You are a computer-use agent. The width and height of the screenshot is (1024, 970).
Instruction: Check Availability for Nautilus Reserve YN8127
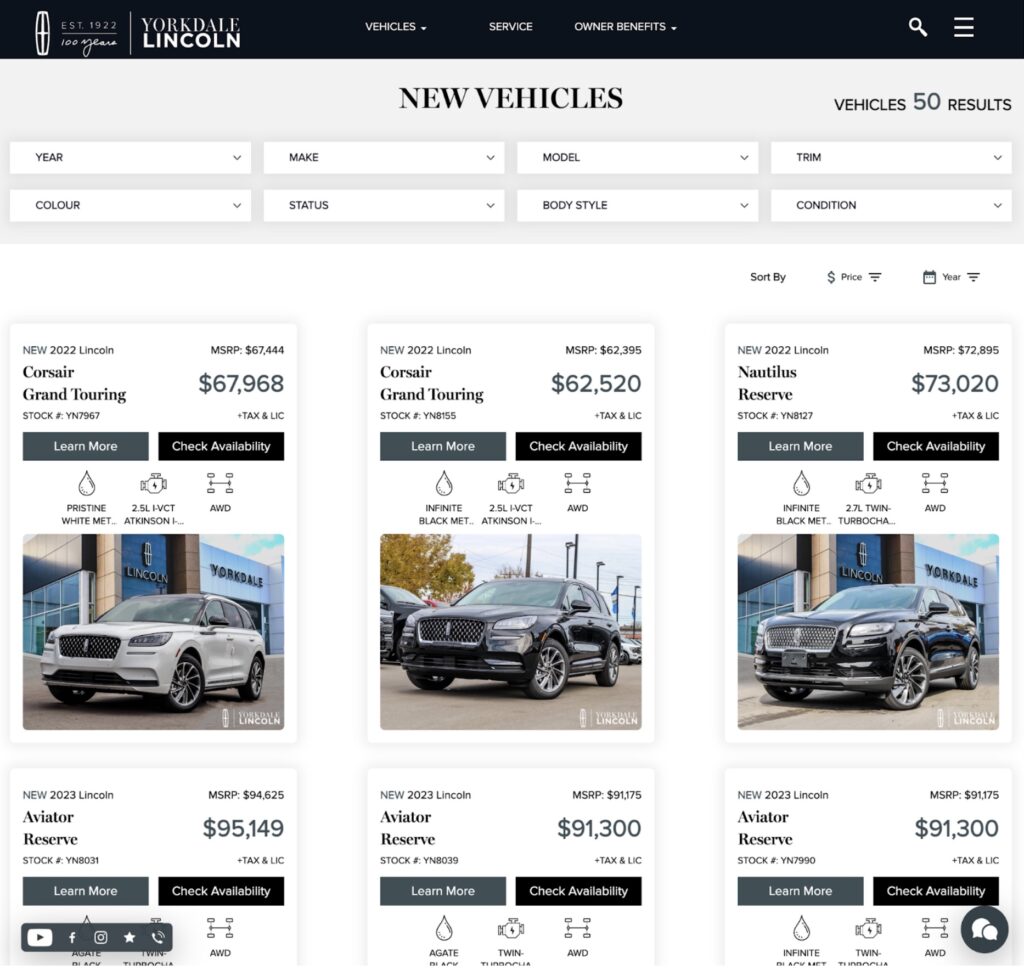click(x=935, y=446)
